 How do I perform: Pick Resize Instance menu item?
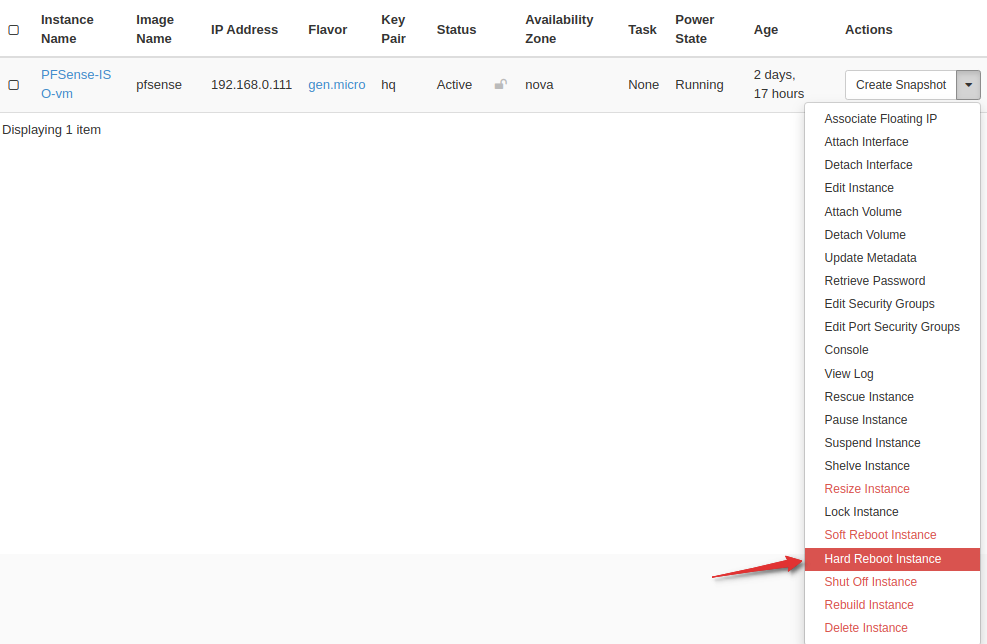point(866,489)
